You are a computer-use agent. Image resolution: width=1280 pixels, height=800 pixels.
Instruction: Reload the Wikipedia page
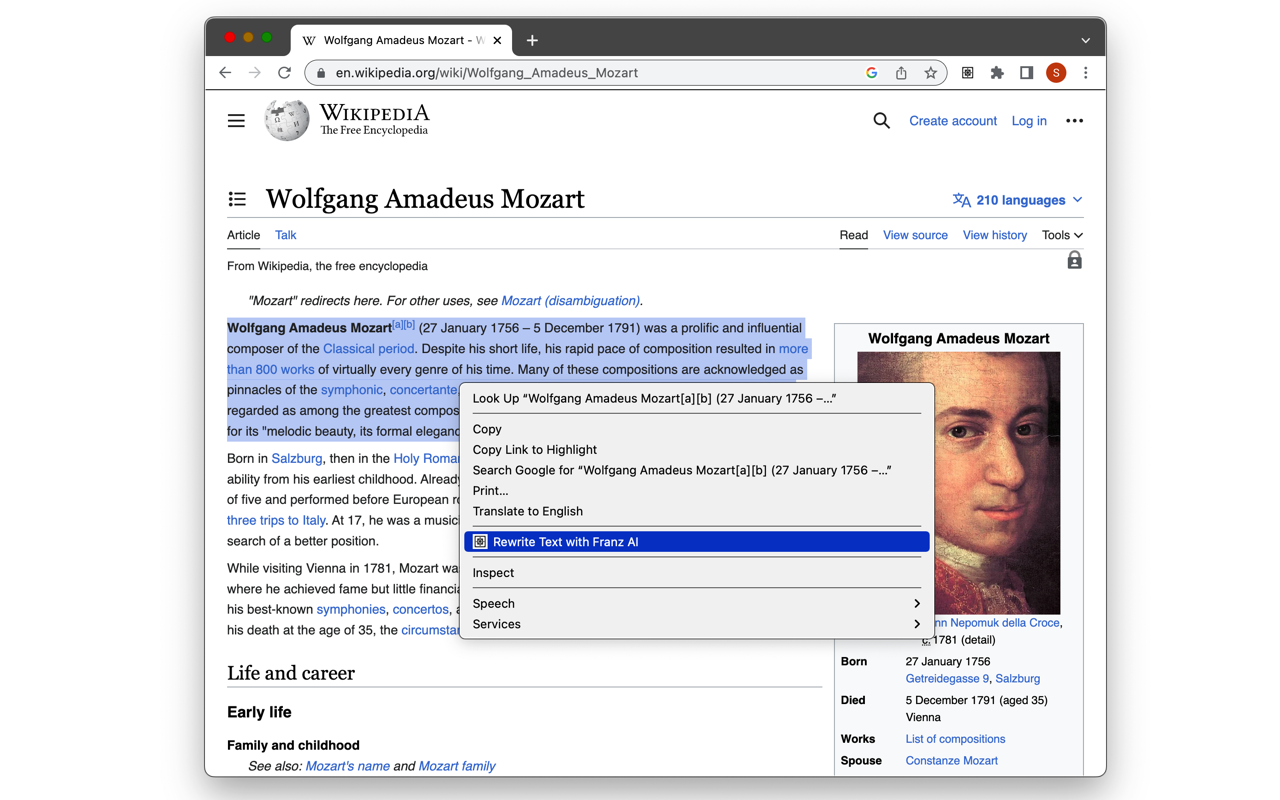285,73
